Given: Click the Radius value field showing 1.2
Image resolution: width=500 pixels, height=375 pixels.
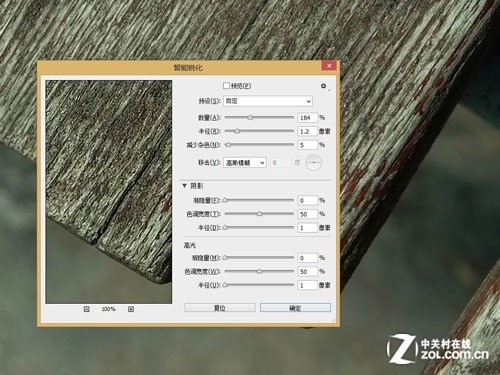Looking at the screenshot, I should 307,131.
